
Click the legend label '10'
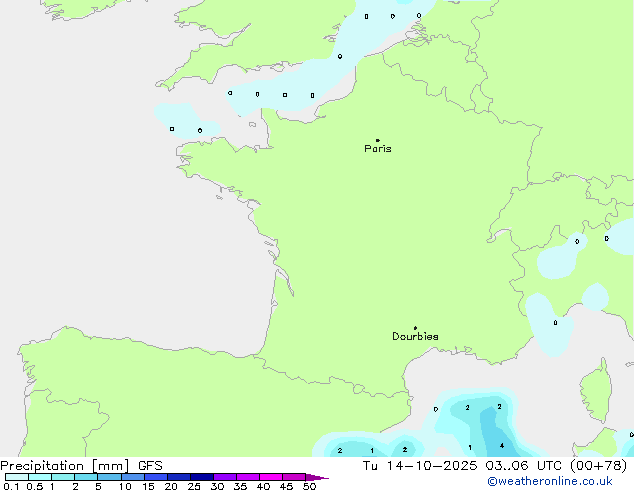click(125, 486)
